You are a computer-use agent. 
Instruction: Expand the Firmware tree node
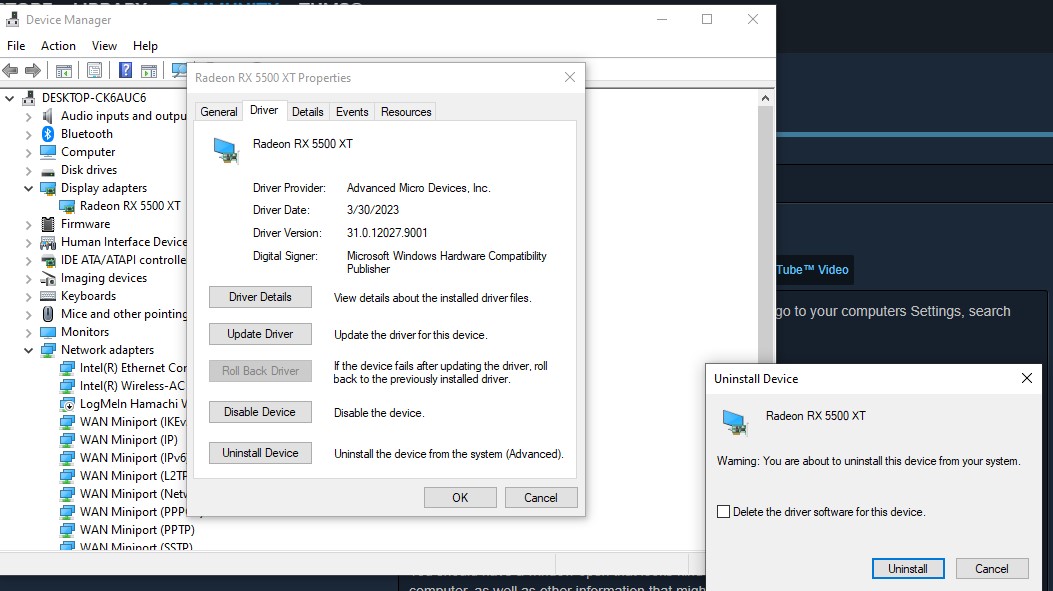tap(28, 224)
